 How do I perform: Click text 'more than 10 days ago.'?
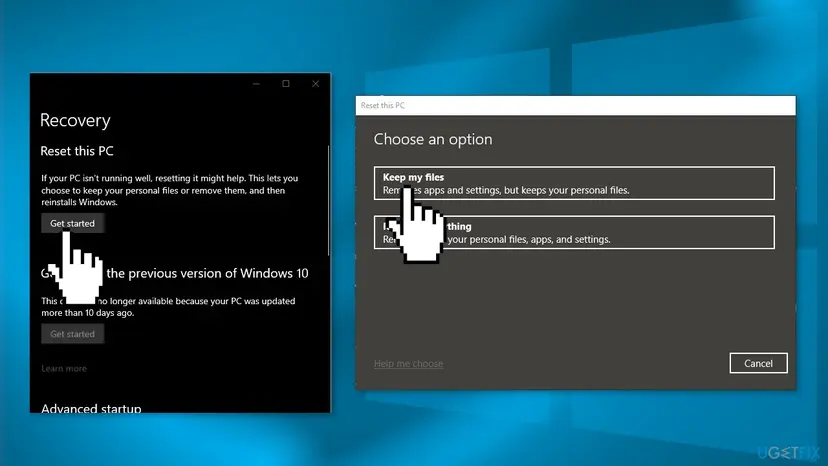click(x=88, y=313)
